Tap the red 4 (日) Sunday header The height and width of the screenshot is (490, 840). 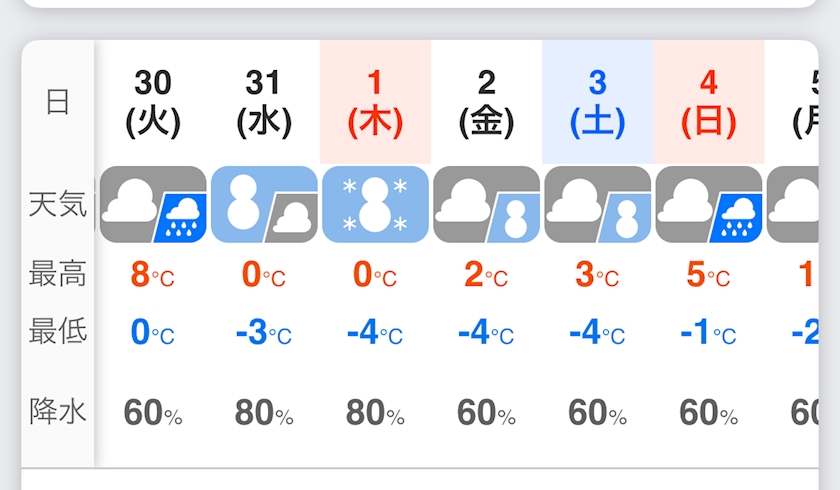point(709,104)
